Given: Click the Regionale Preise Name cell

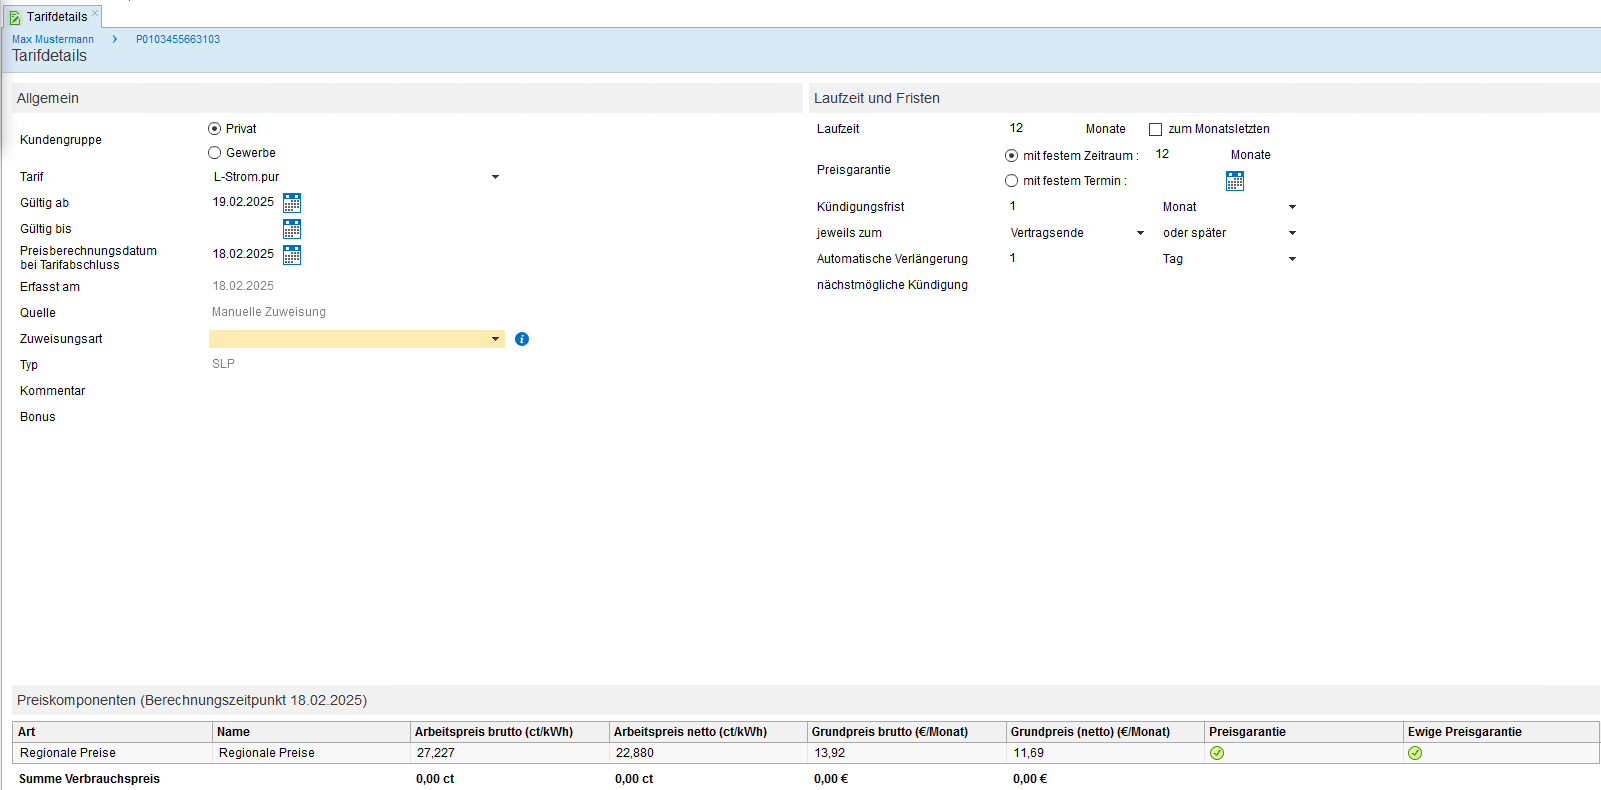Looking at the screenshot, I should point(311,753).
